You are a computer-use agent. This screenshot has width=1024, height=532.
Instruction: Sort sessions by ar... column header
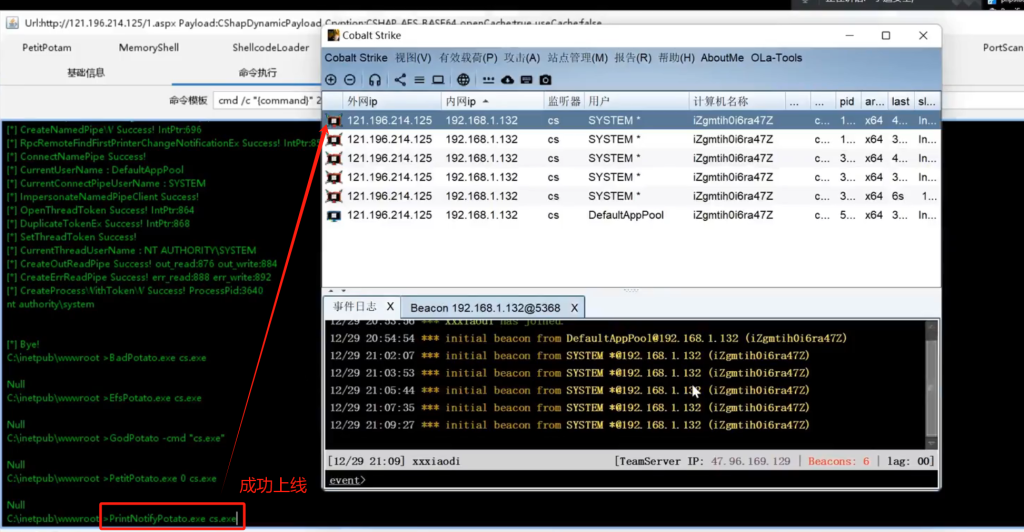(874, 101)
